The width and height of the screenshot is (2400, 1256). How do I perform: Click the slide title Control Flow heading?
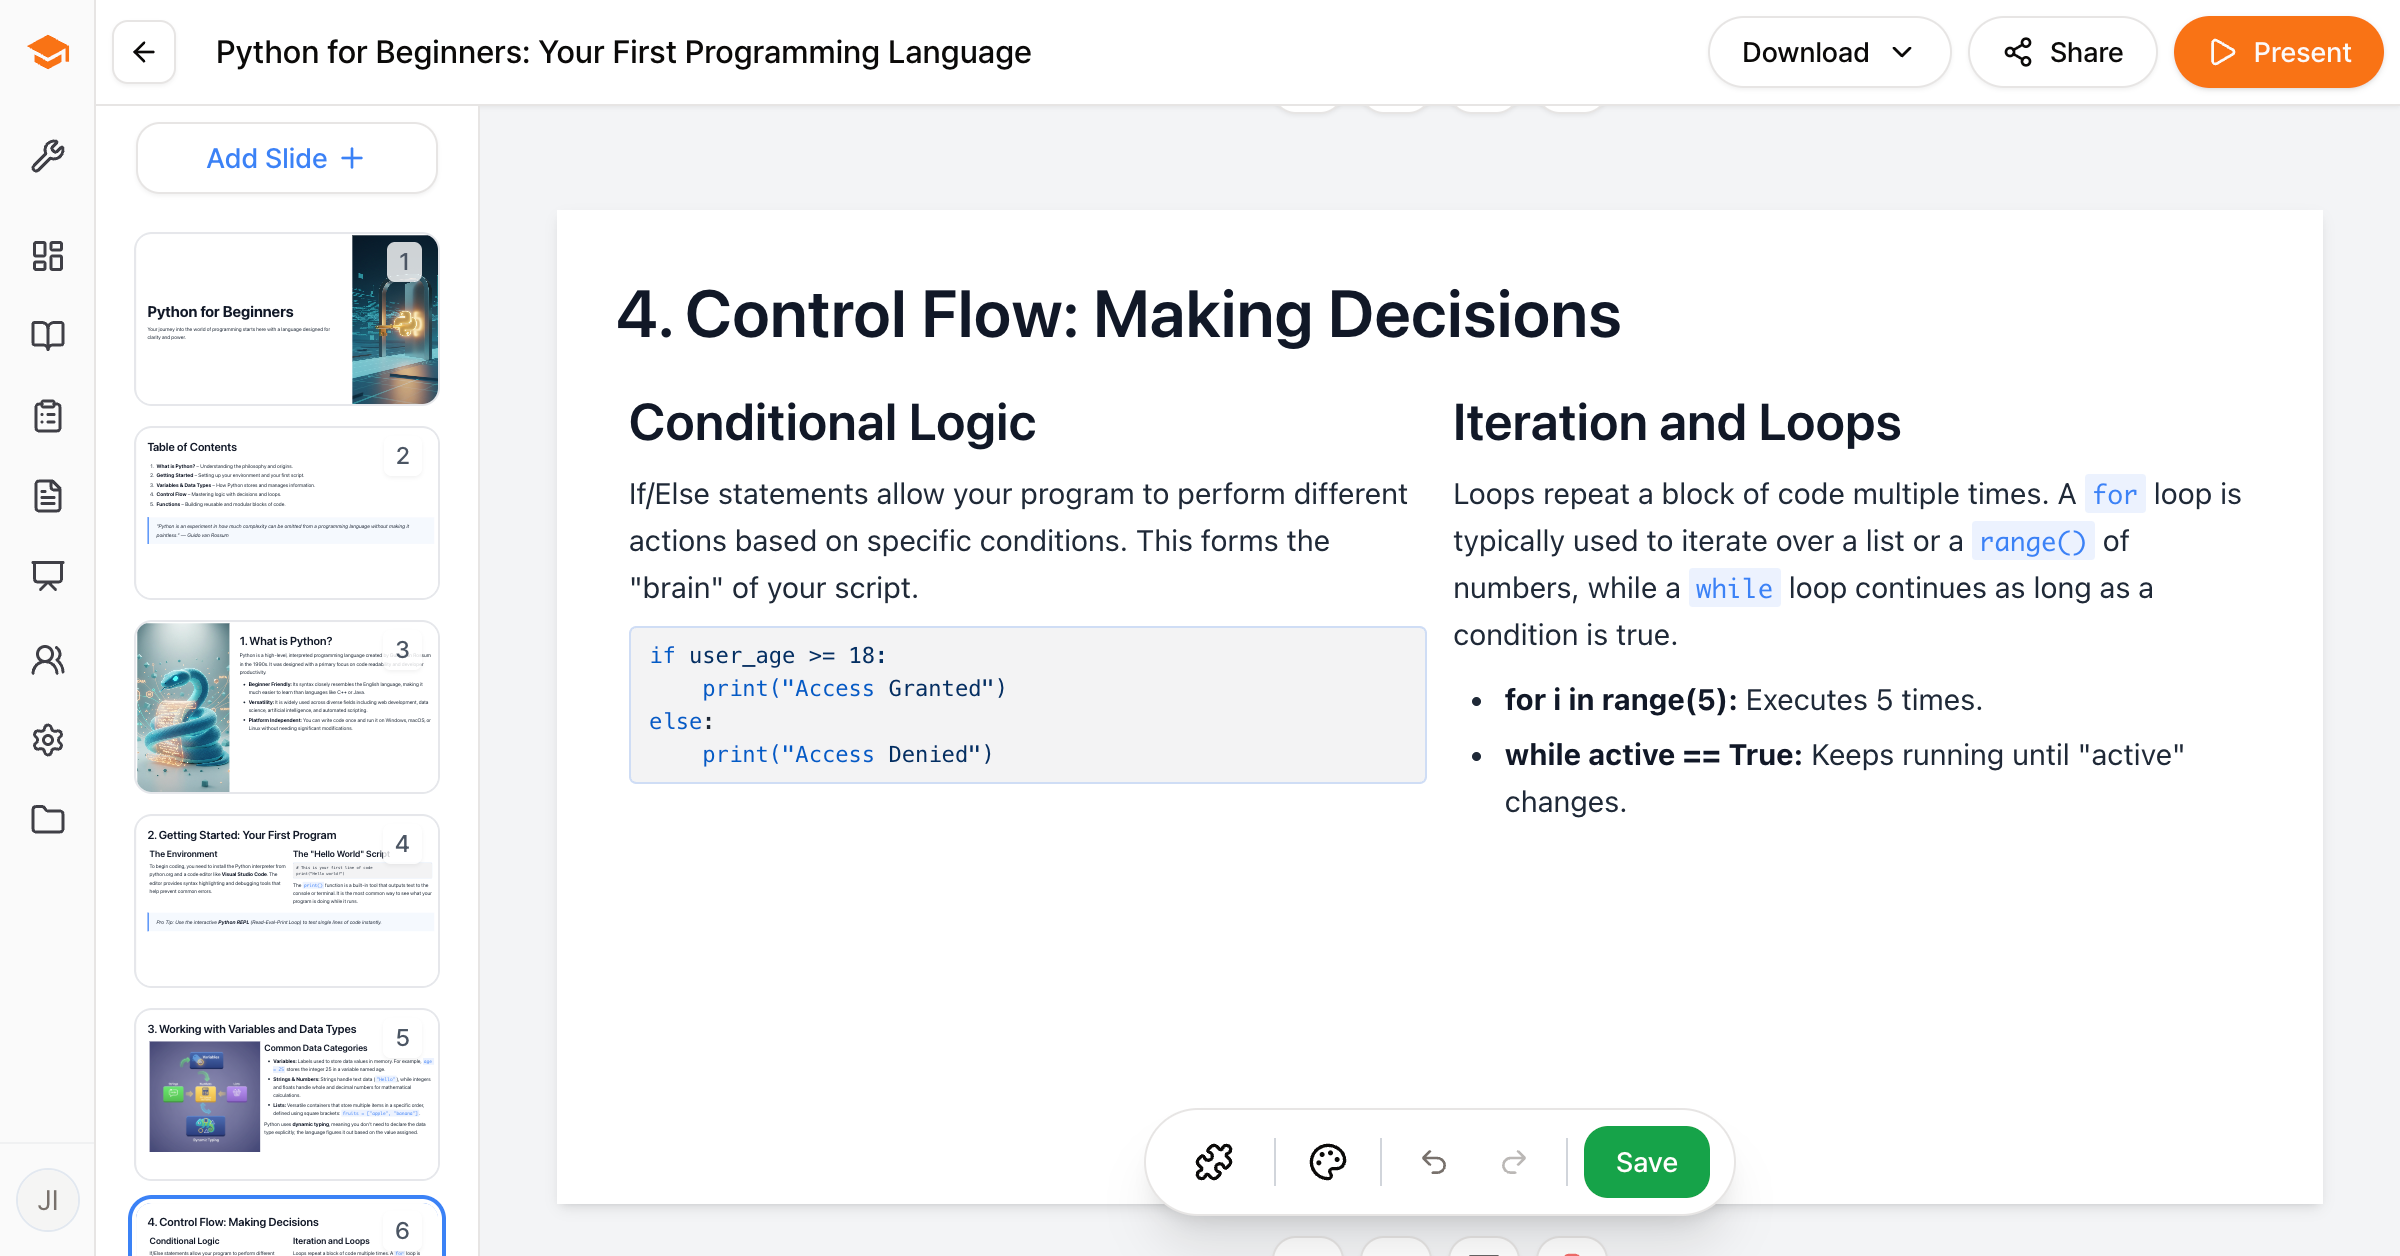pos(1118,315)
